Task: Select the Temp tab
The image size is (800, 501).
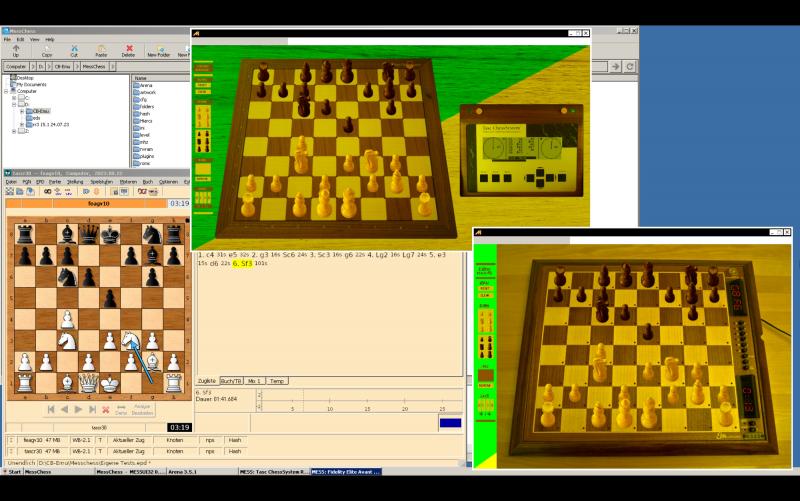Action: click(278, 381)
